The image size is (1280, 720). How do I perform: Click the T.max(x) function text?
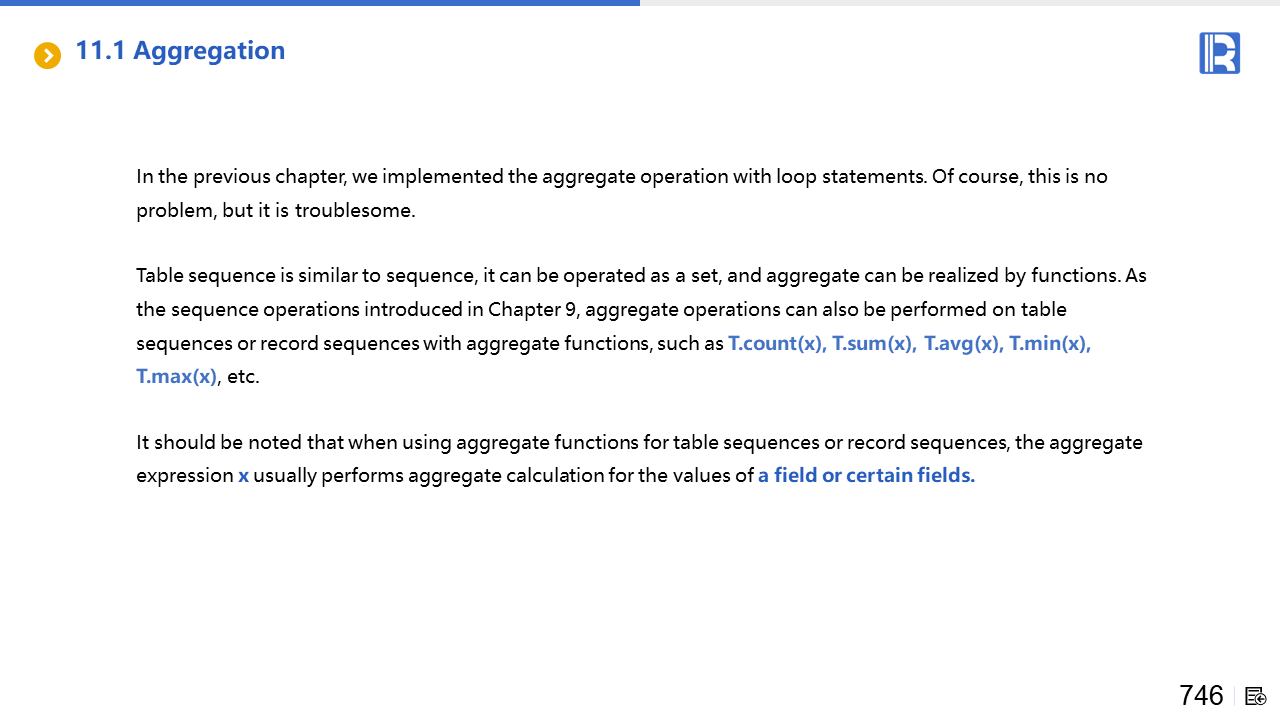(x=176, y=377)
